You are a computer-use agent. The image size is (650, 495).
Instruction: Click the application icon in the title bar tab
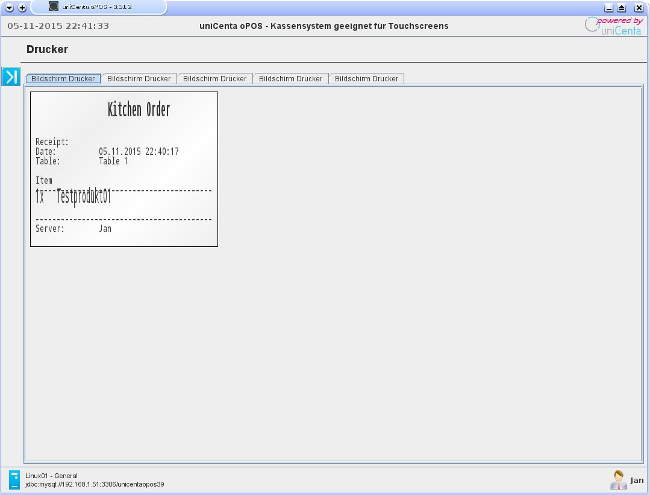tap(54, 6)
